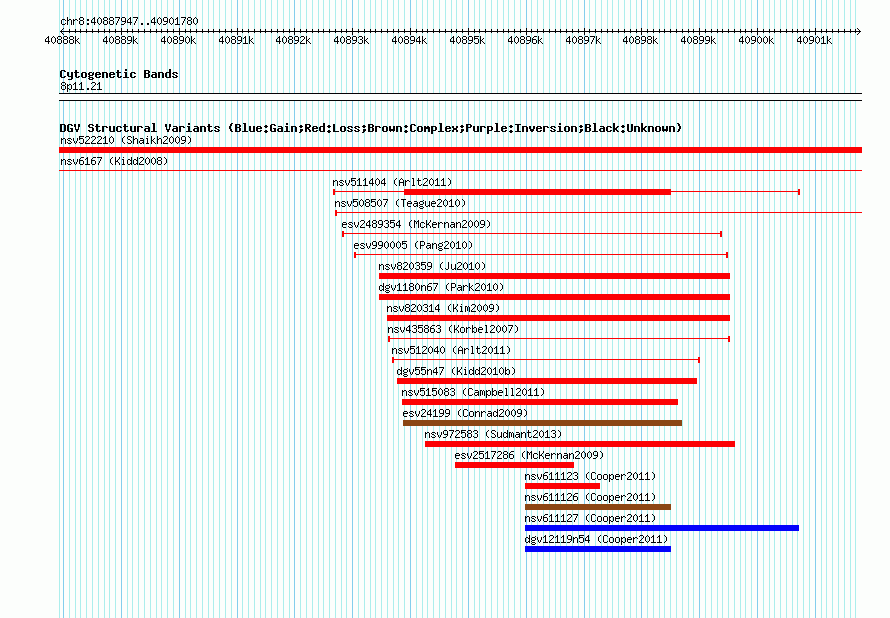The image size is (890, 618).
Task: Select the esv2489354 thin red line feature
Action: click(532, 234)
